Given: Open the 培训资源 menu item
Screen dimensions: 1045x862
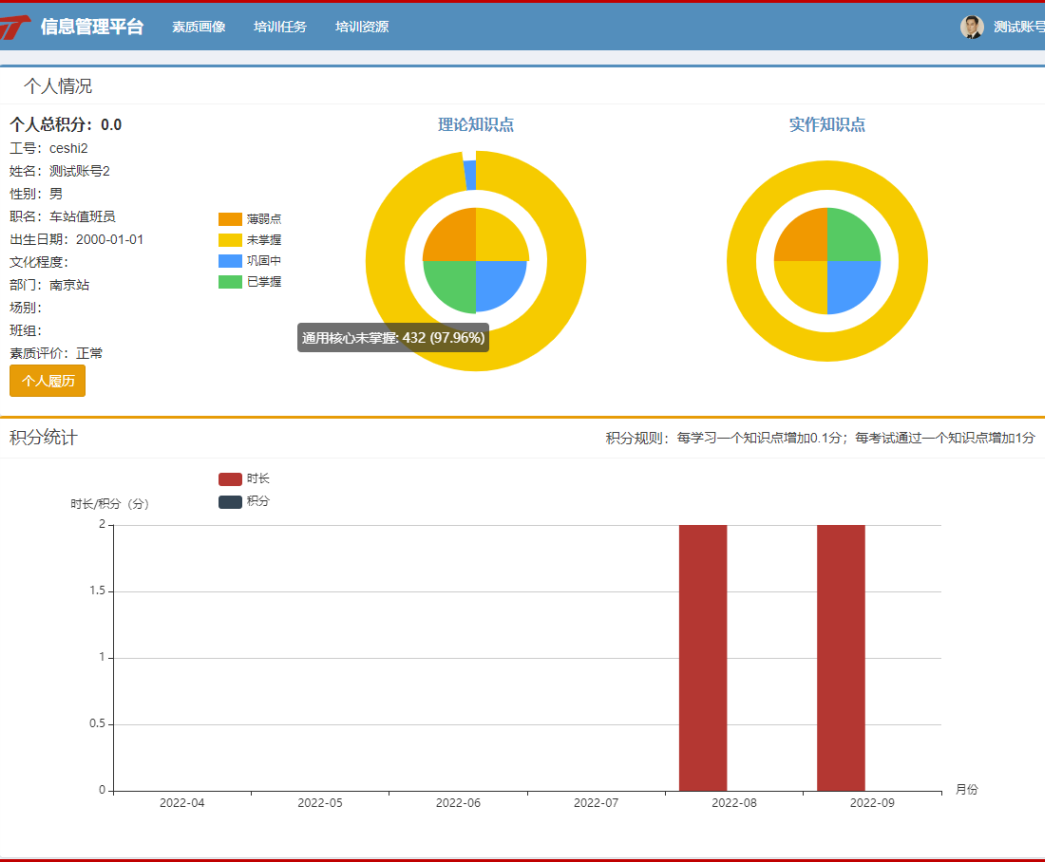Looking at the screenshot, I should tap(362, 27).
